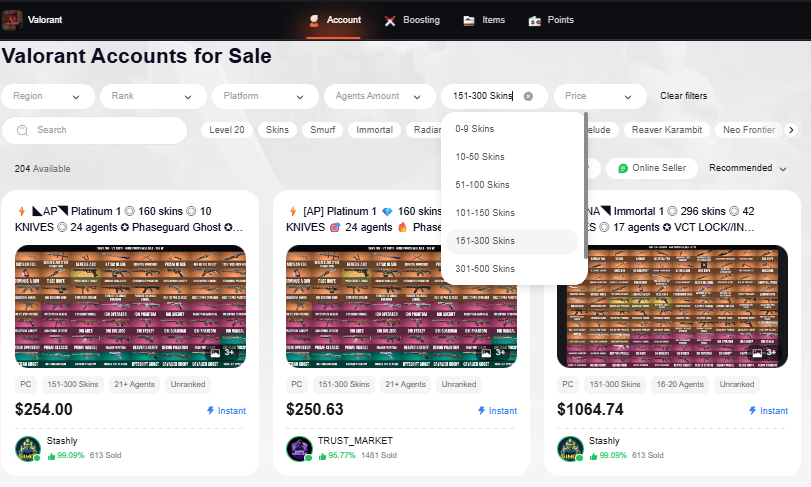Click the Search input field
This screenshot has width=811, height=487.
pyautogui.click(x=95, y=130)
